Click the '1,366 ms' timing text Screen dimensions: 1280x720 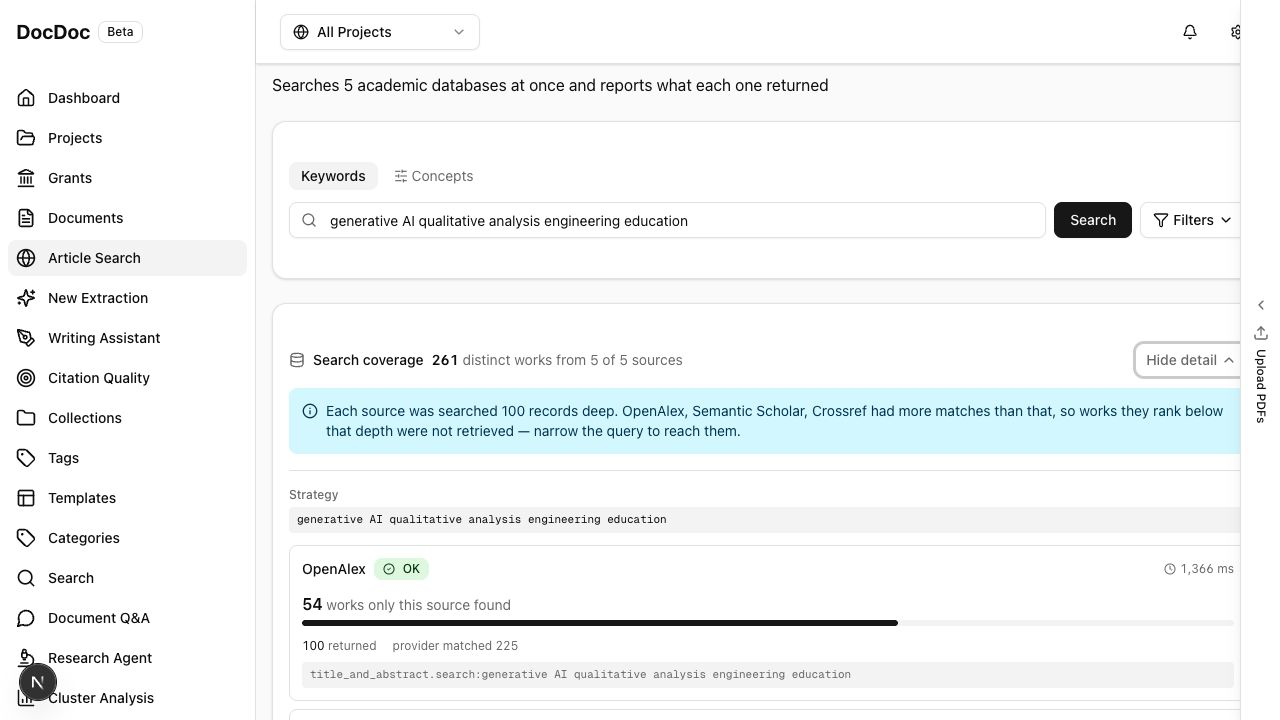click(x=1207, y=569)
